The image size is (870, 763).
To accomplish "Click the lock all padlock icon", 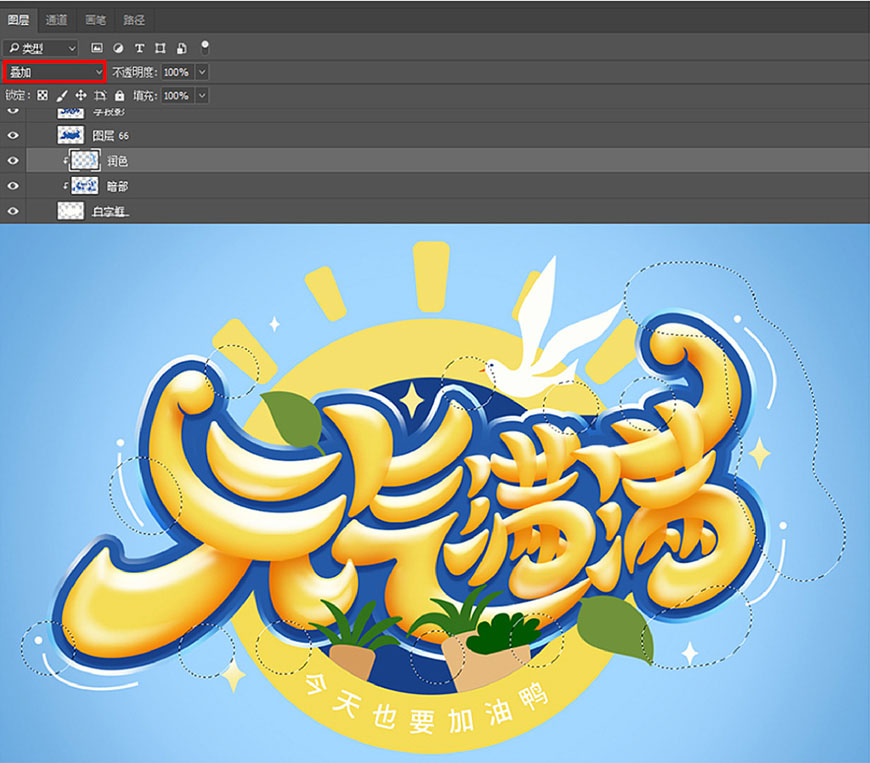I will click(x=119, y=95).
